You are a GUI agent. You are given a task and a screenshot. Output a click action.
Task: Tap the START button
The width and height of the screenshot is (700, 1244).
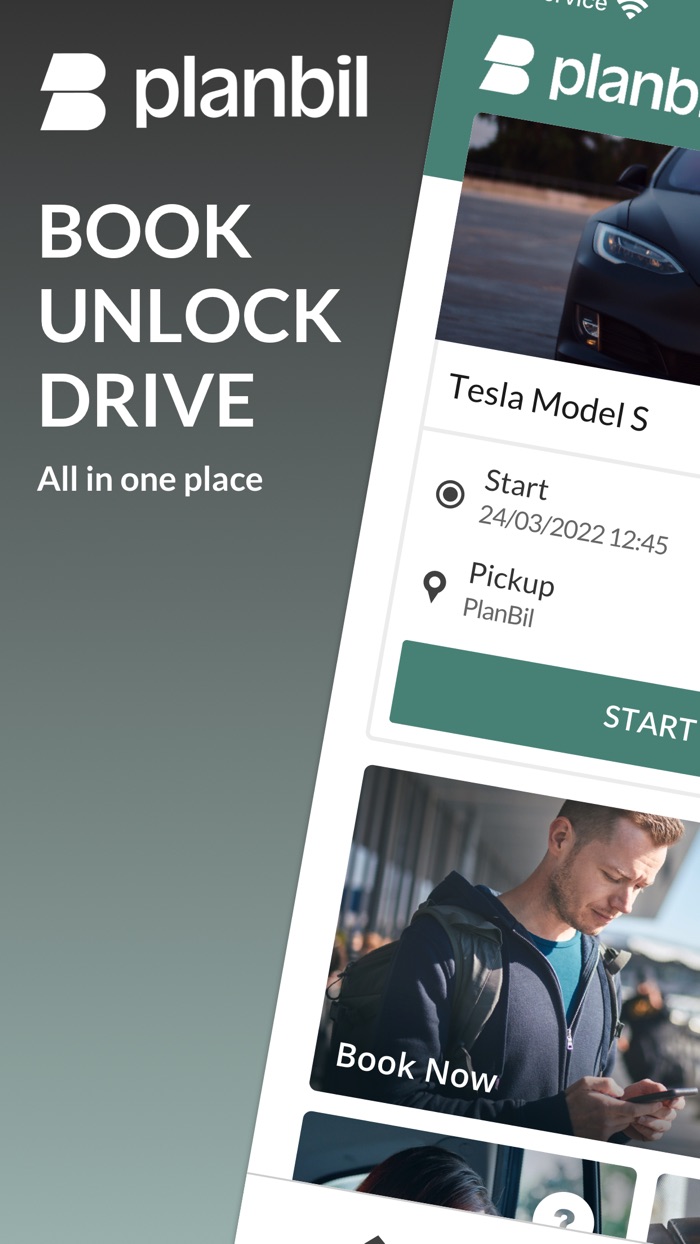coord(545,706)
